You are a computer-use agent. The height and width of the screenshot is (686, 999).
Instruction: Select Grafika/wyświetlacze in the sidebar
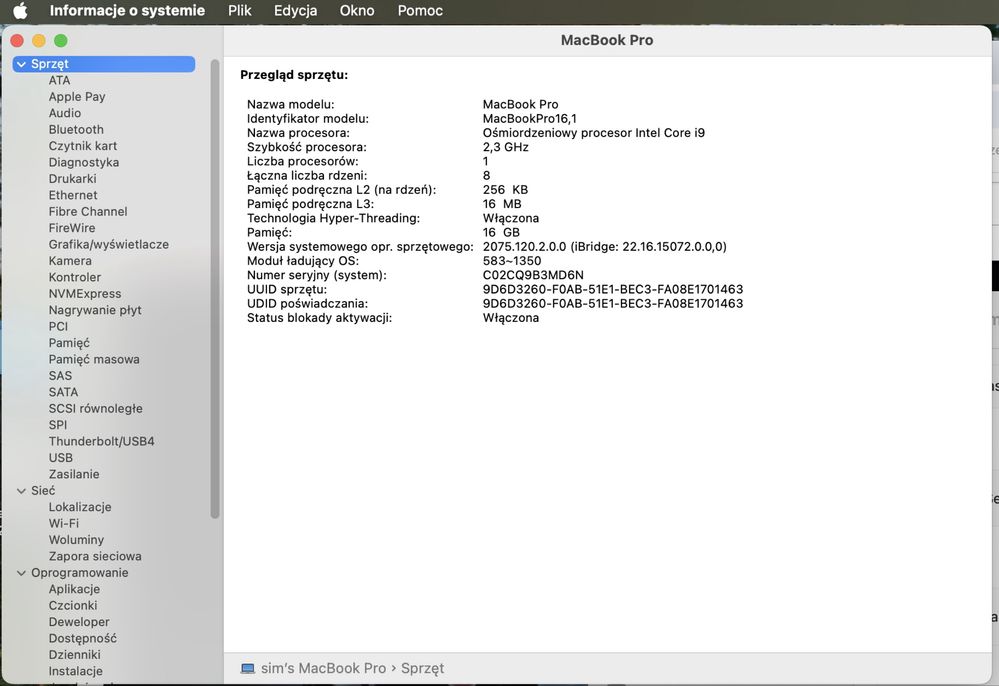[109, 245]
